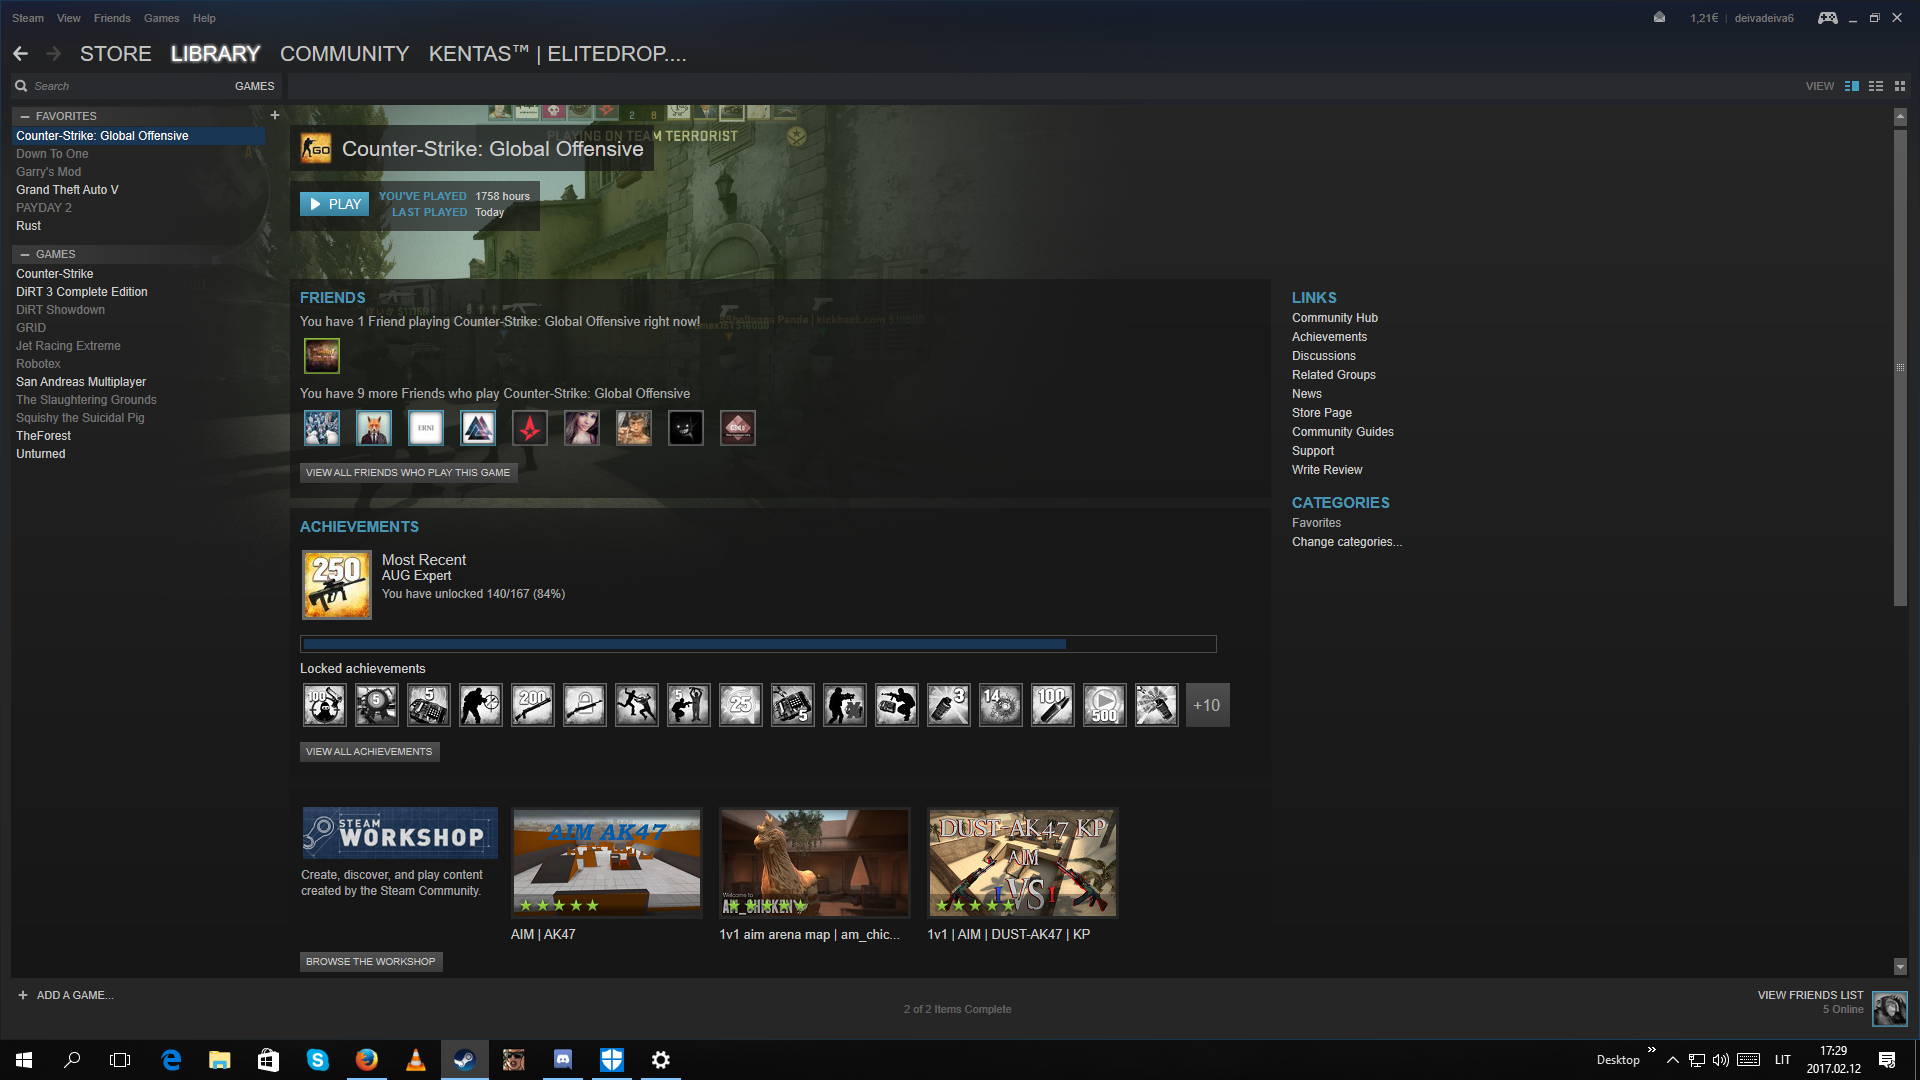Image resolution: width=1920 pixels, height=1080 pixels.
Task: Open the Change categories link
Action: coord(1347,542)
